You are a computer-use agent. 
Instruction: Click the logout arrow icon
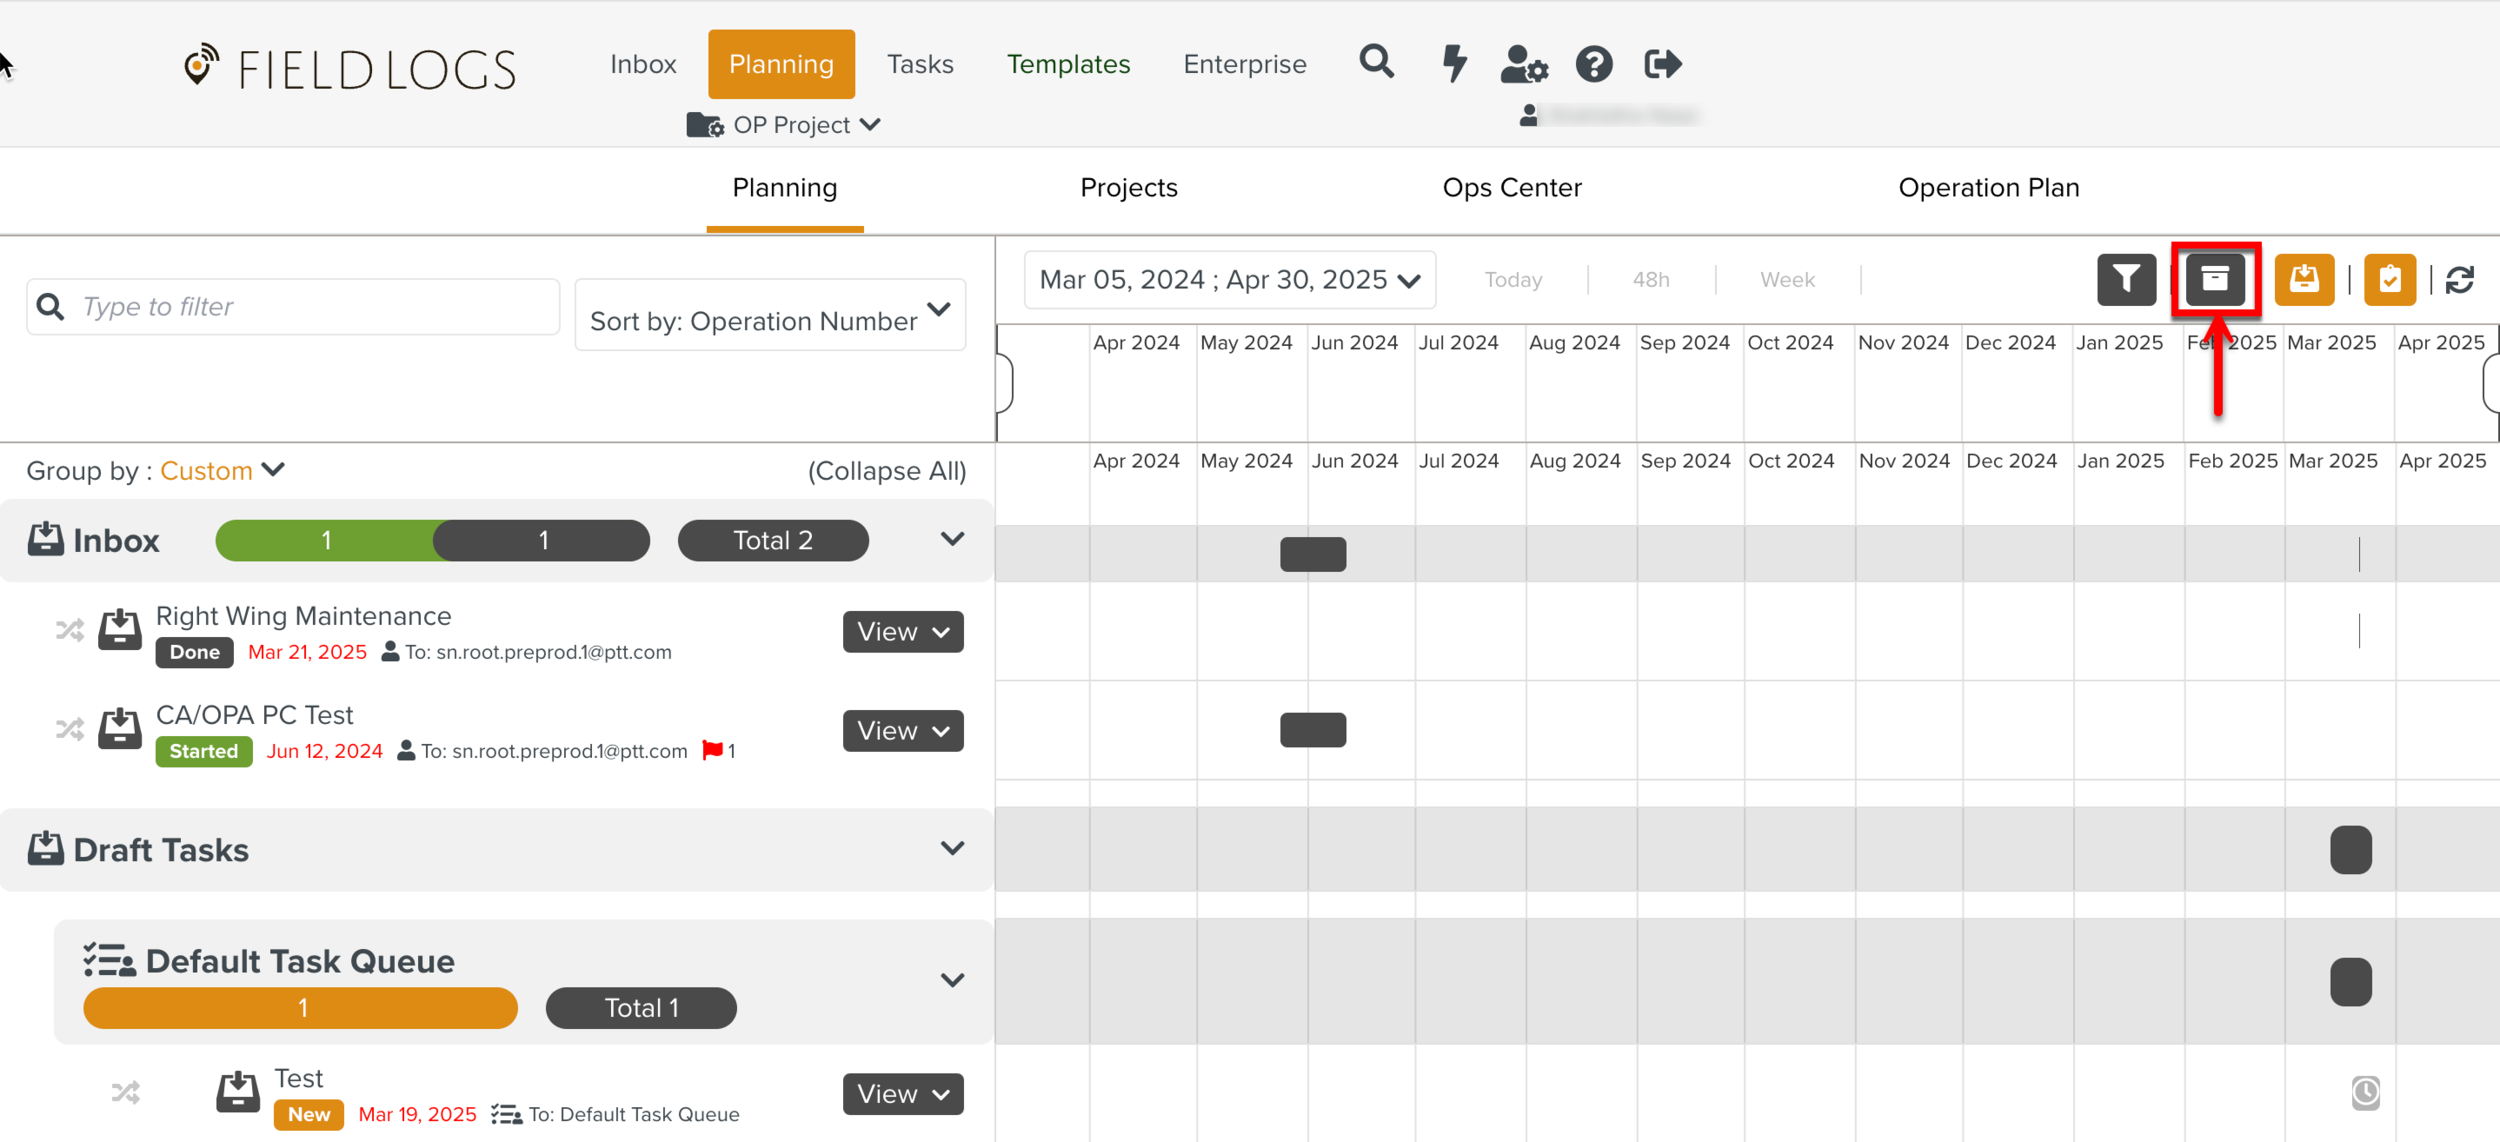[x=1663, y=64]
